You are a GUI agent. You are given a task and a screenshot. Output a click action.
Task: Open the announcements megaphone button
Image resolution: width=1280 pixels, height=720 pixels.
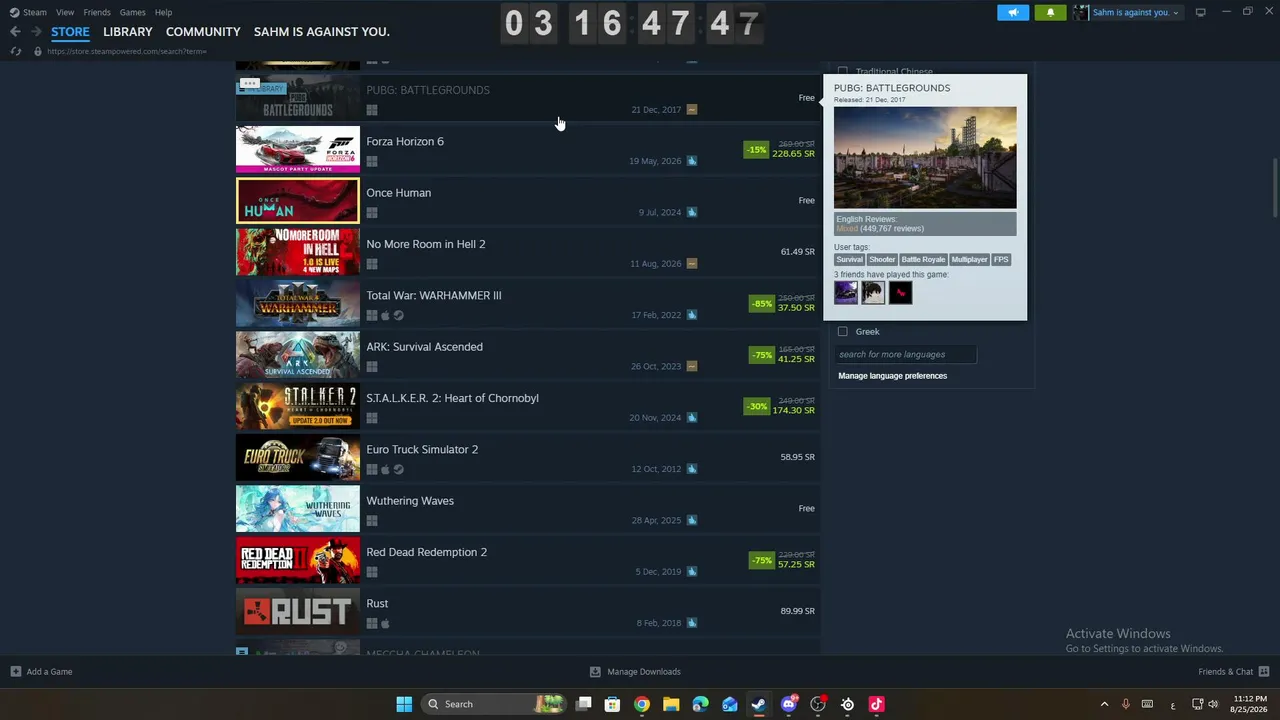(1013, 12)
